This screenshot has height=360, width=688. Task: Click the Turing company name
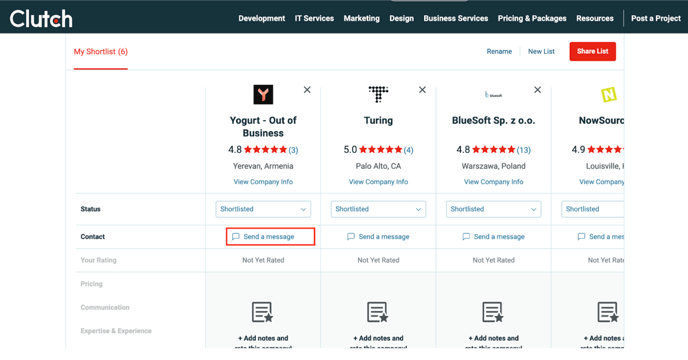(378, 120)
